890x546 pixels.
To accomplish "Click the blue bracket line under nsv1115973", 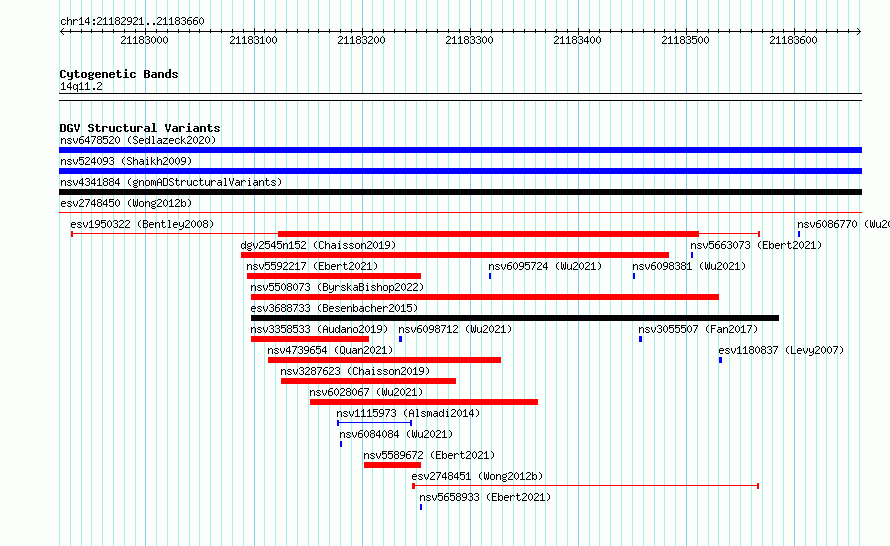I will coord(375,423).
